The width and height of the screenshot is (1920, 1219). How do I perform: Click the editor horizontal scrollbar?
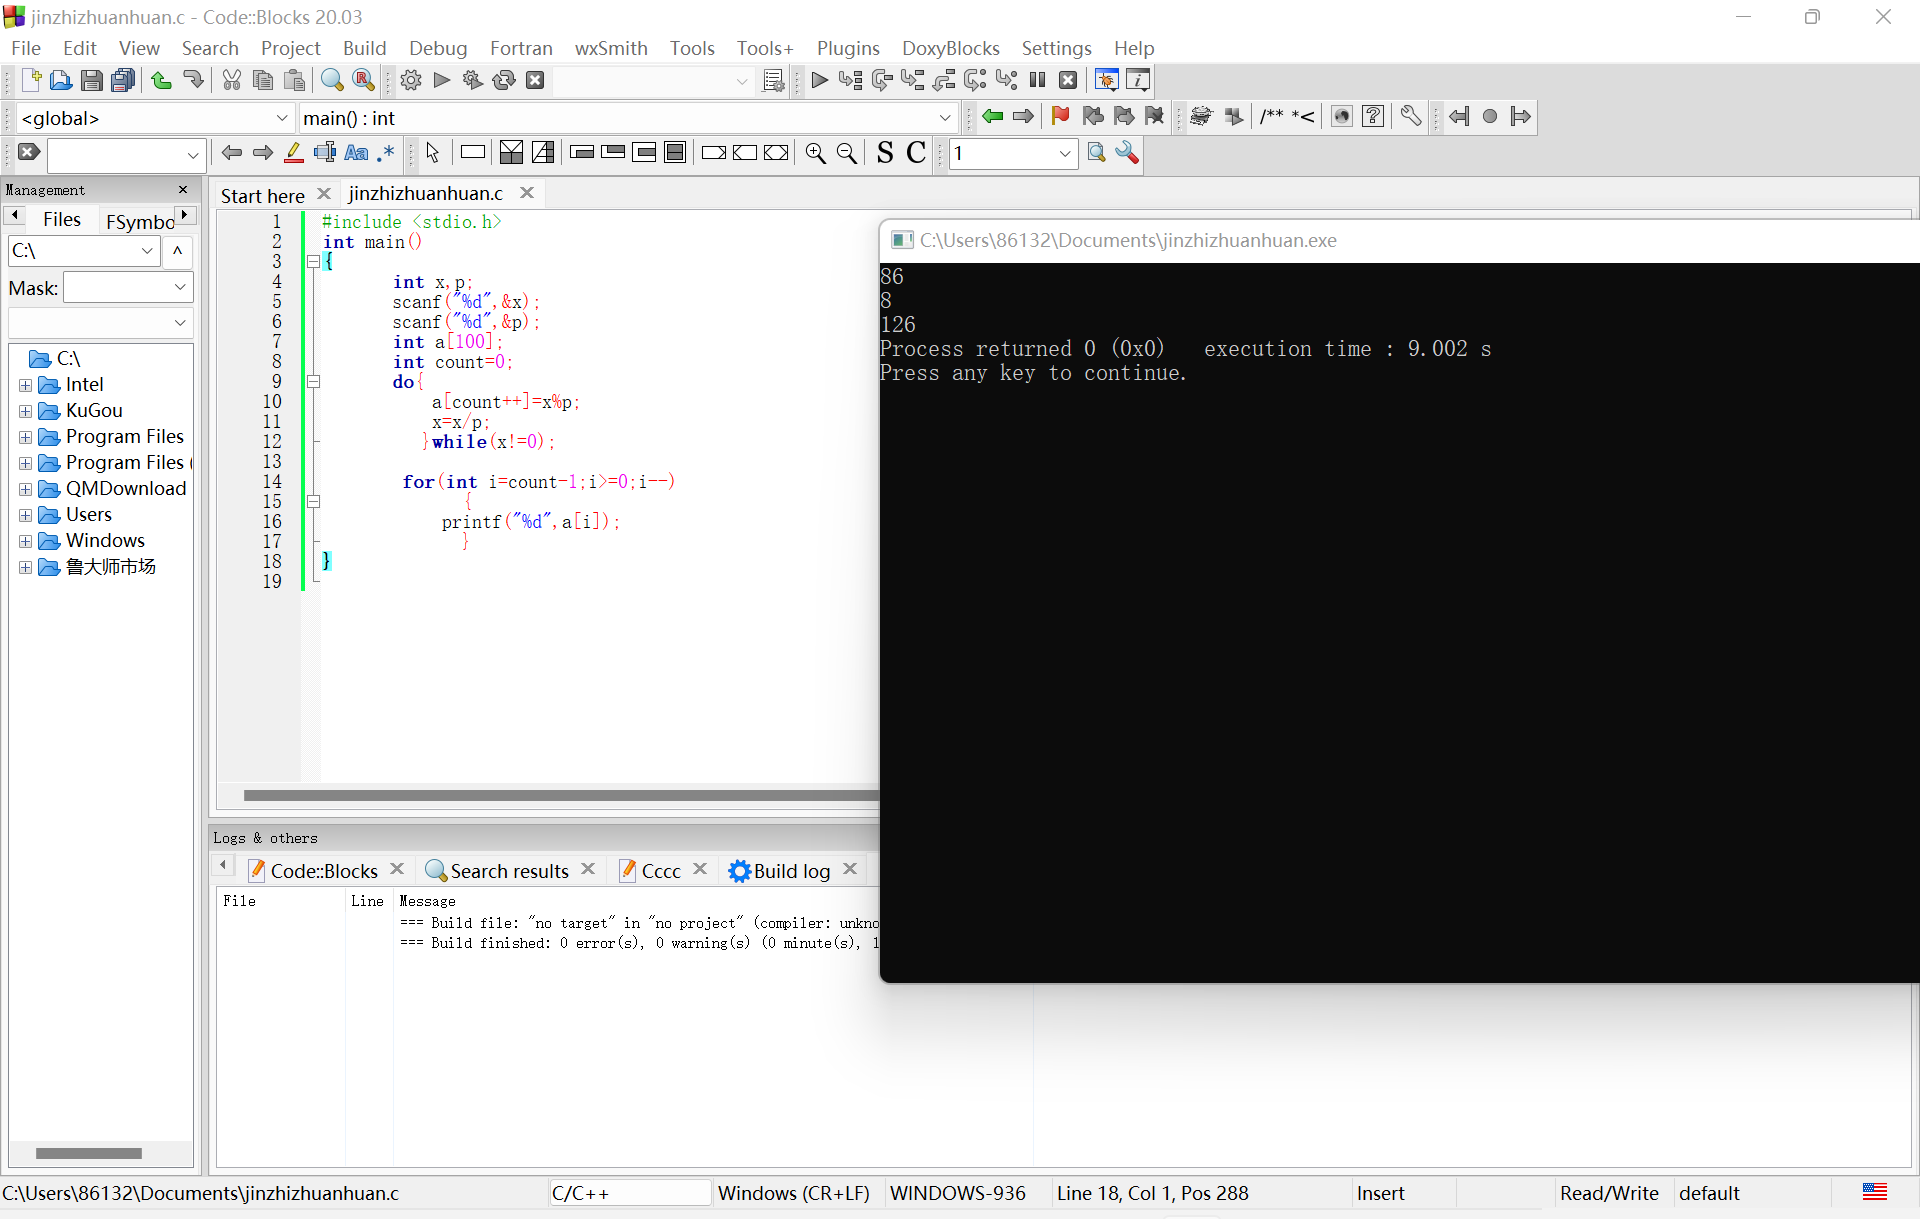pos(560,796)
